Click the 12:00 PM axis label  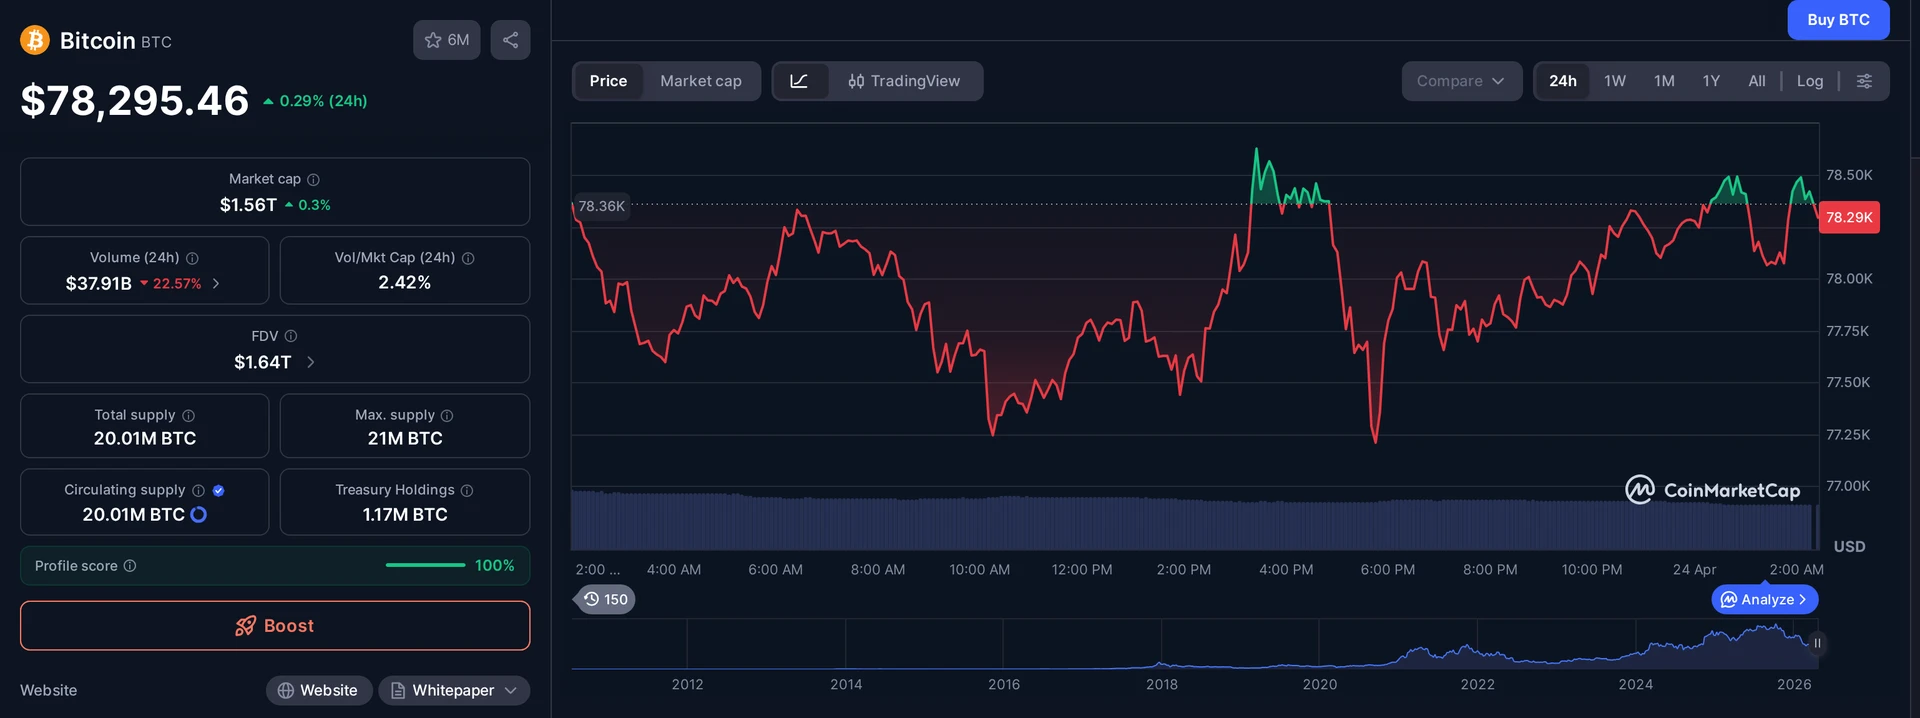1082,569
